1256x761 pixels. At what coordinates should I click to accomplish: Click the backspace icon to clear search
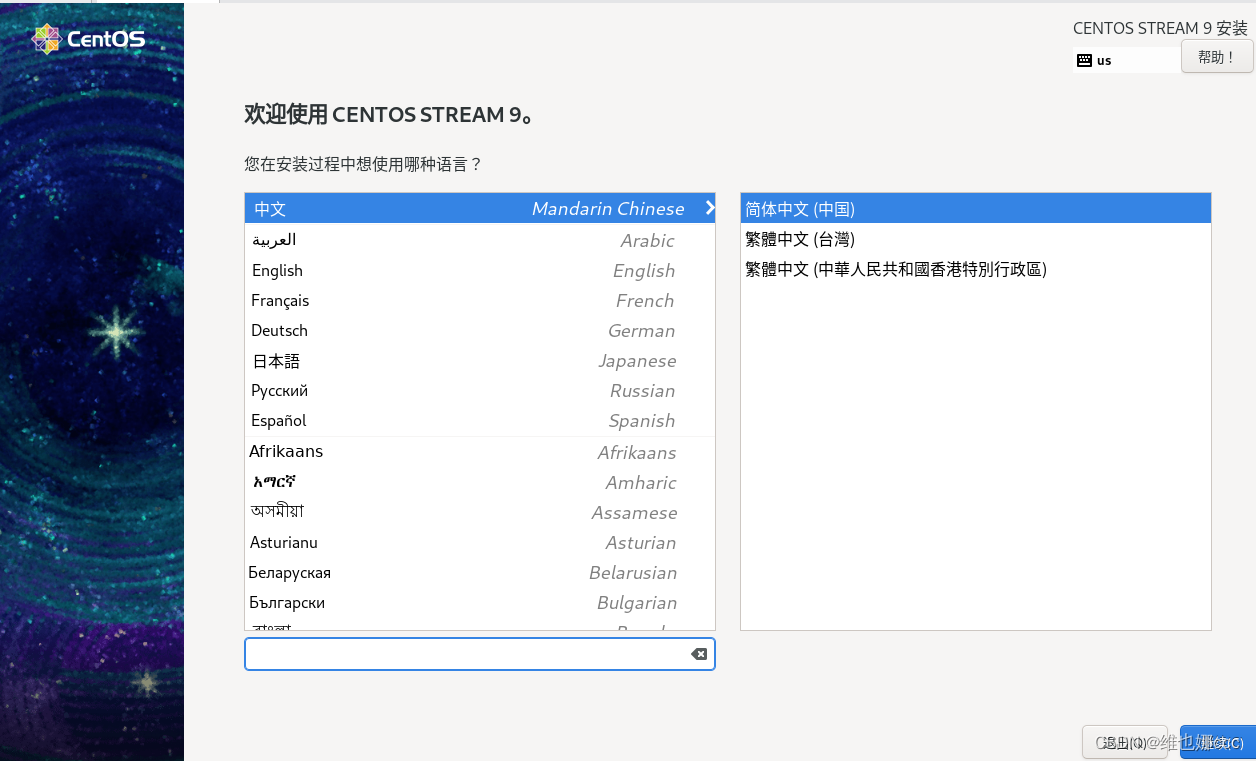click(x=698, y=654)
